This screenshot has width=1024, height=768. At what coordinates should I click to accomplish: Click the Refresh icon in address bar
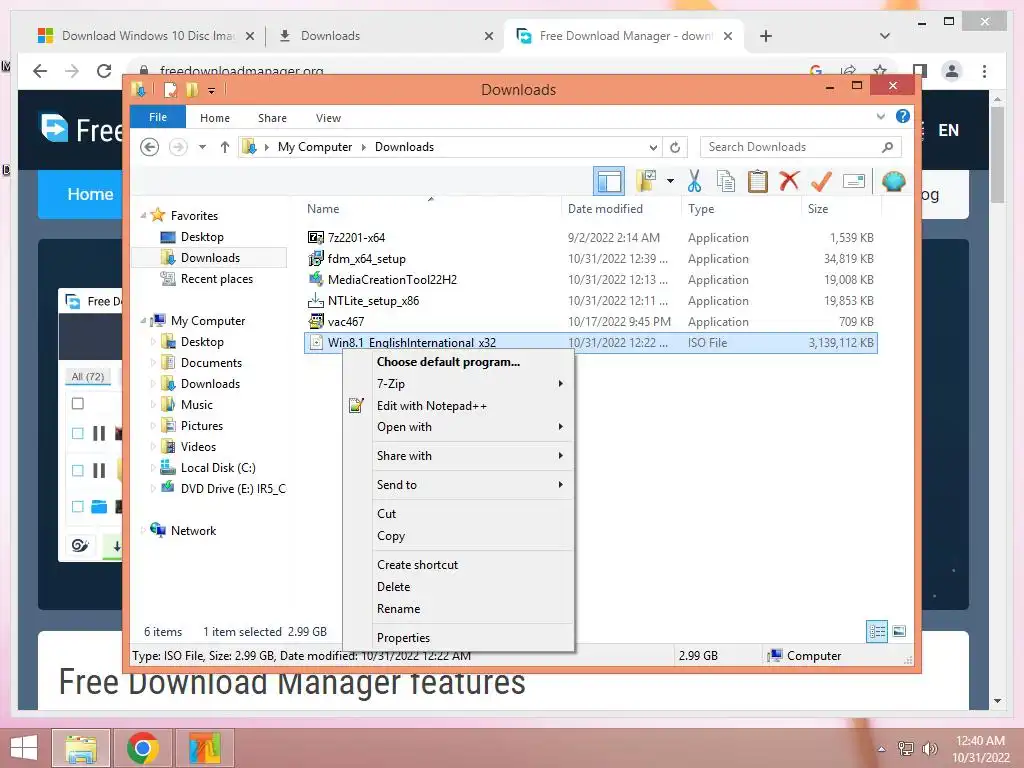pos(675,147)
